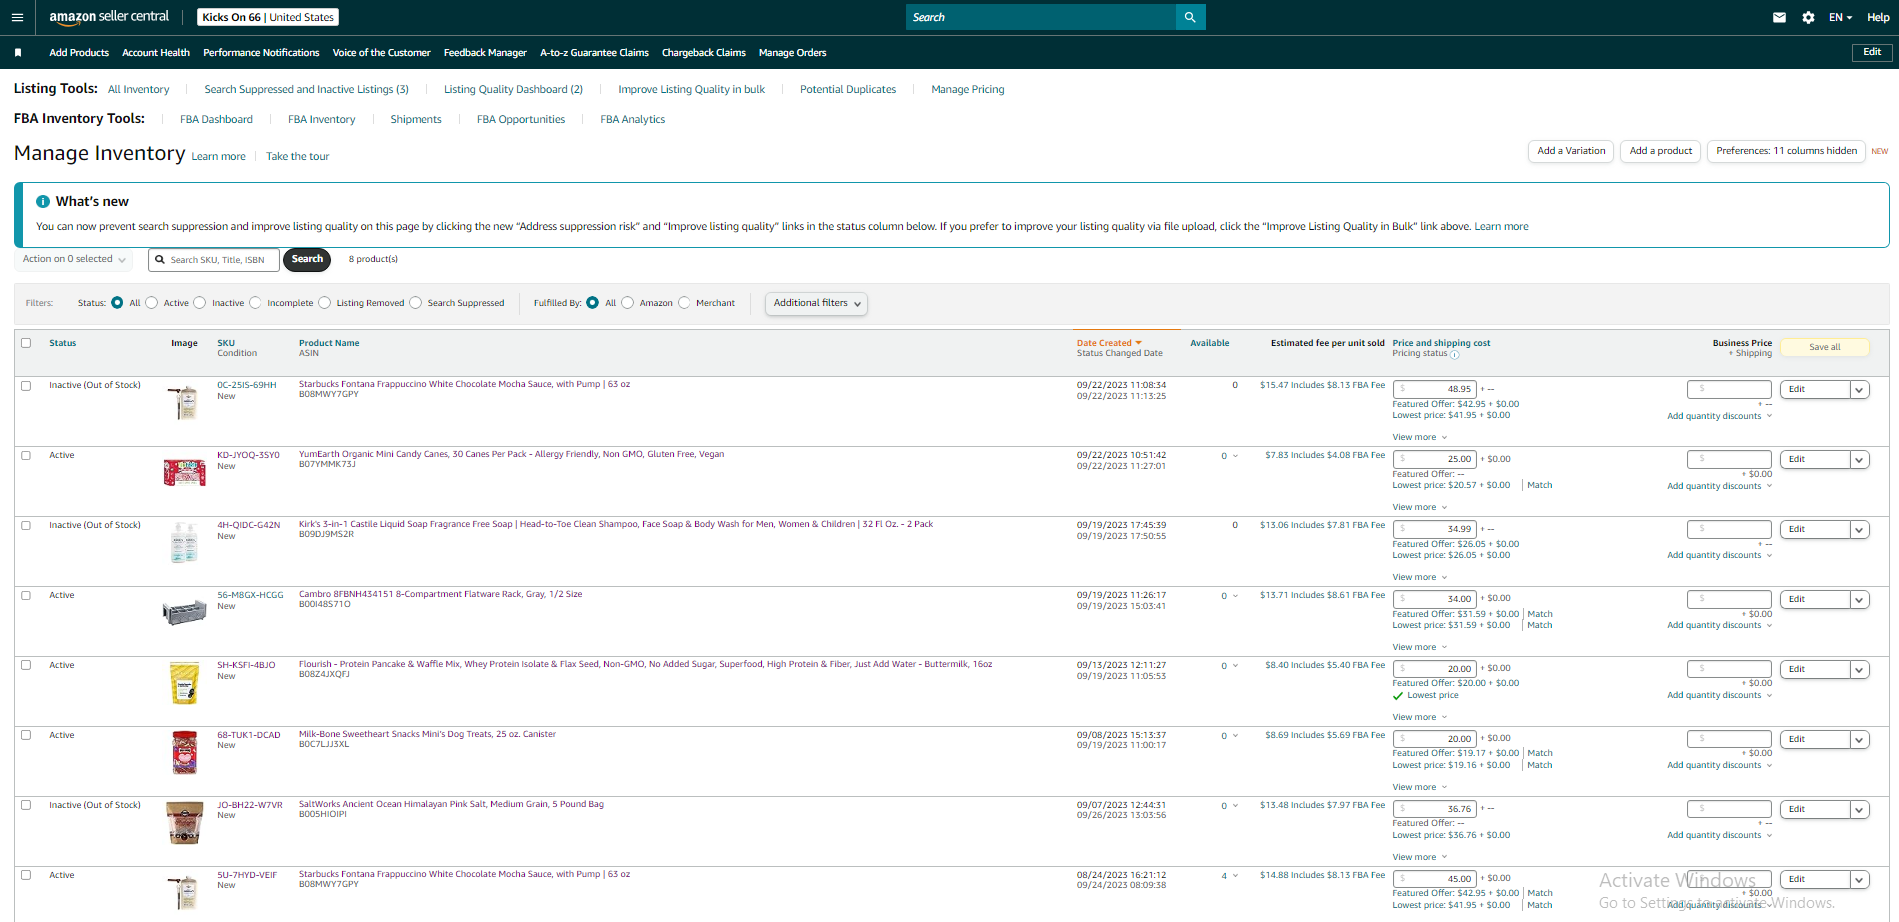Select the checkbox for SKU 4H-QIDC-G42N
This screenshot has width=1899, height=922.
click(x=26, y=525)
